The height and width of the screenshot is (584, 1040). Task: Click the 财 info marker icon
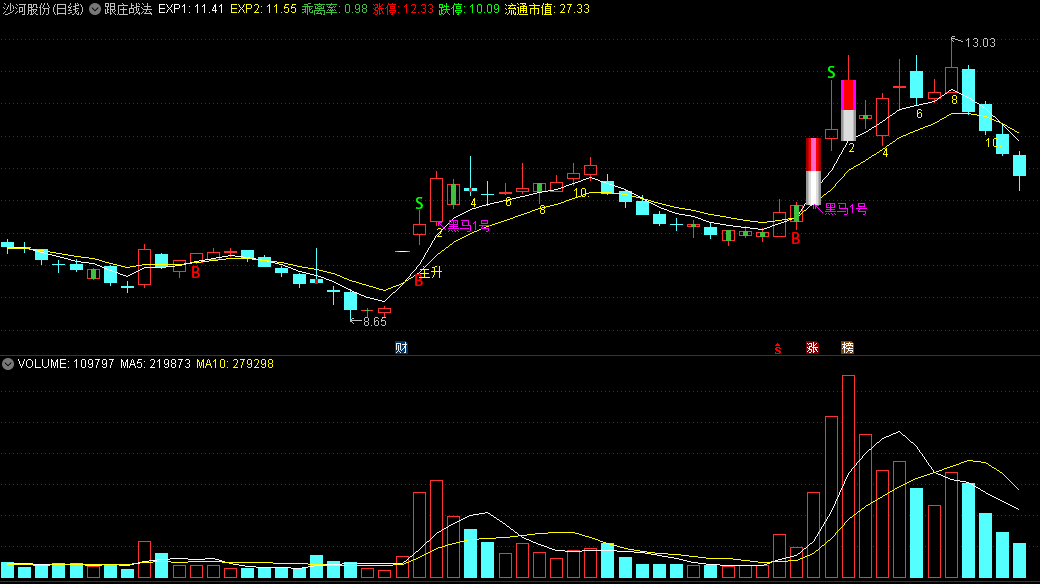pos(401,348)
